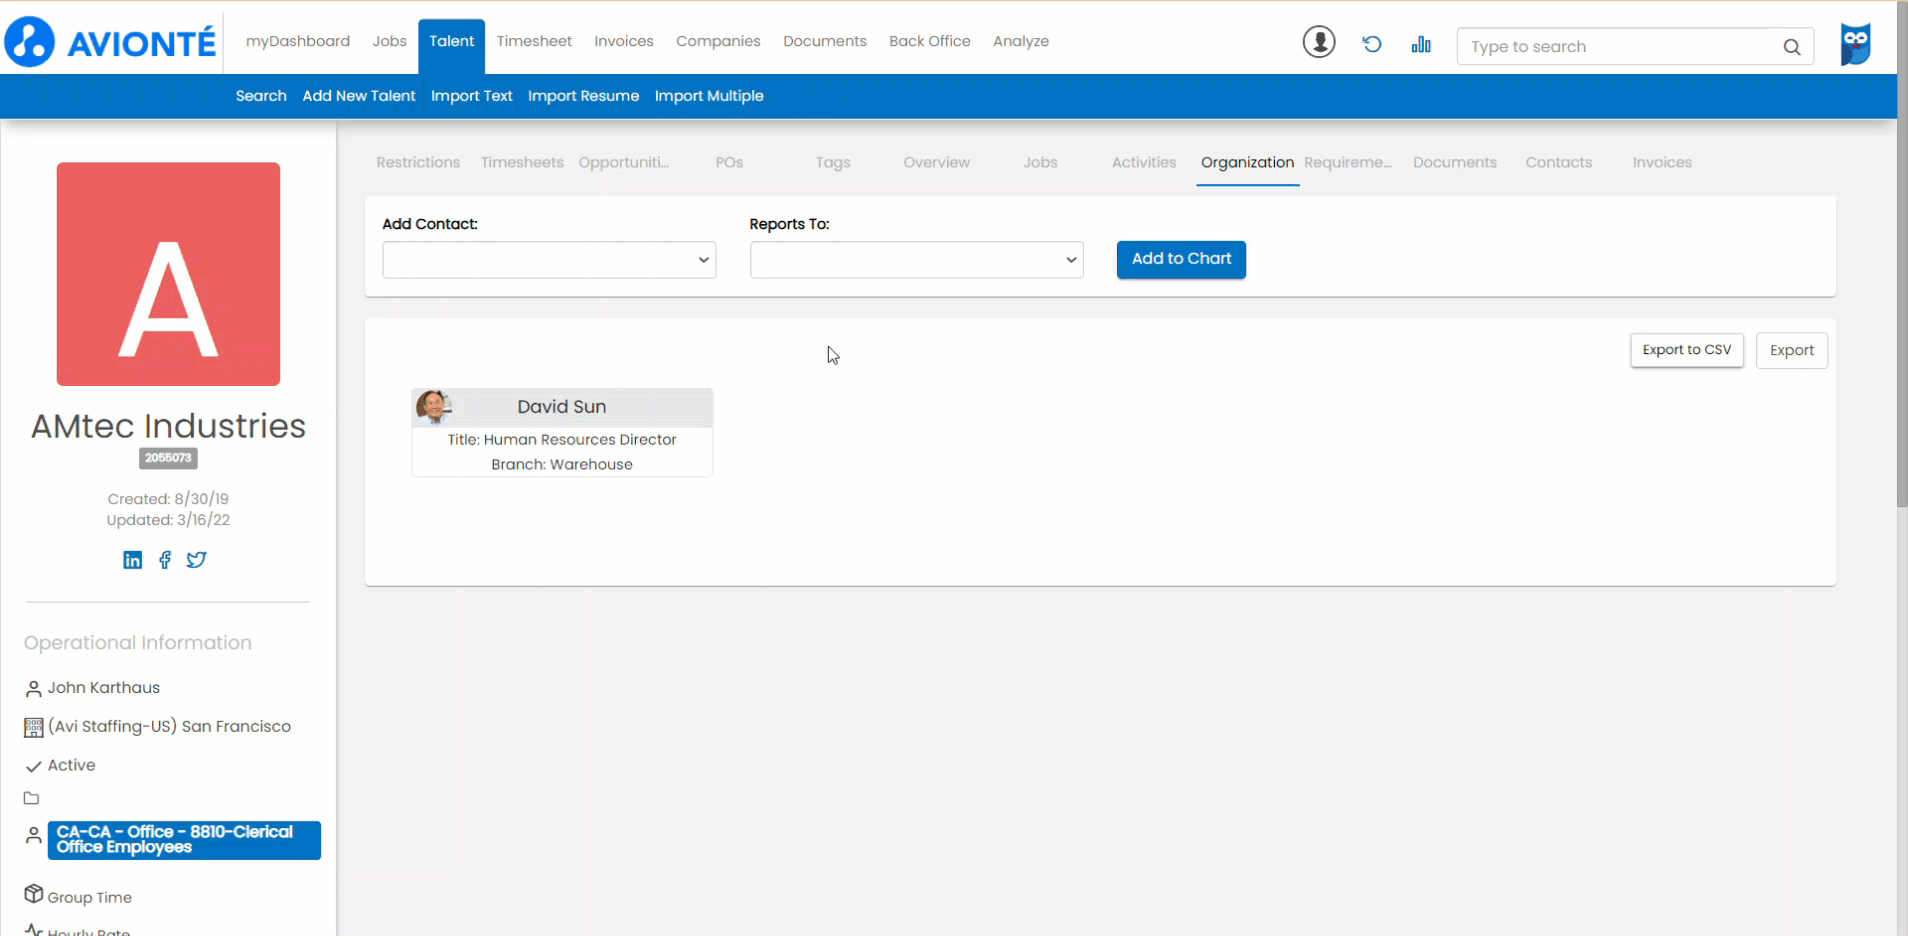Focus the Type to search field
The height and width of the screenshot is (936, 1908).
1635,47
